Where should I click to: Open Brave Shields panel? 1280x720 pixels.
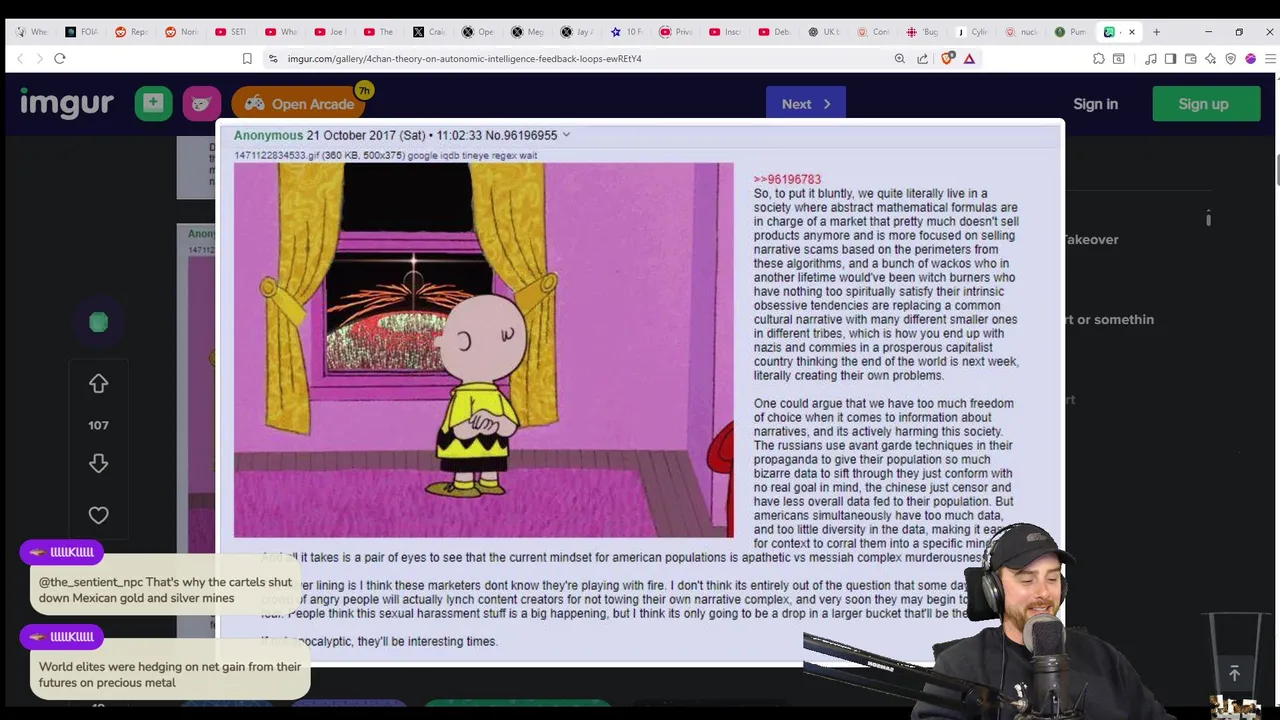pyautogui.click(x=947, y=58)
